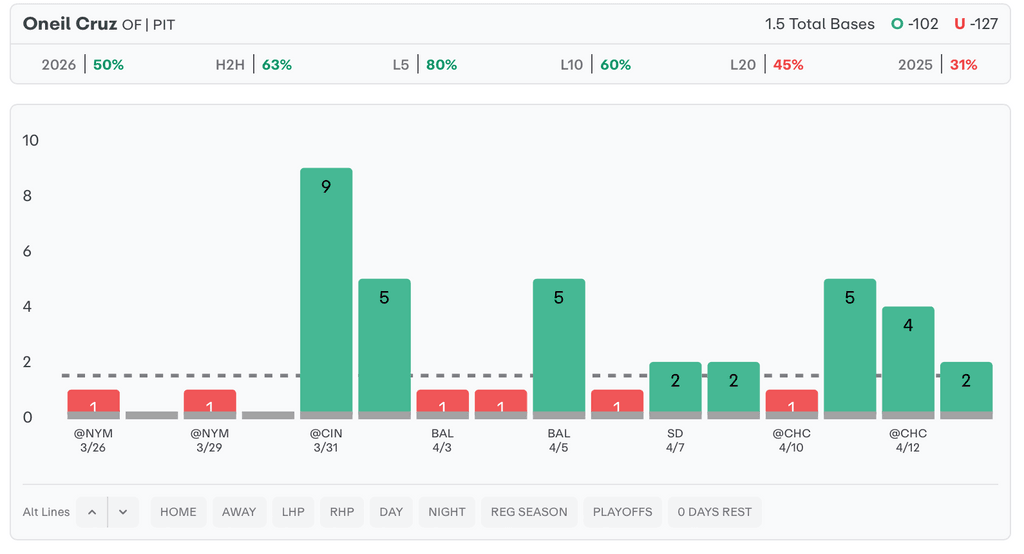The image size is (1024, 554).
Task: Select the REG SEASON filter
Action: coord(529,512)
